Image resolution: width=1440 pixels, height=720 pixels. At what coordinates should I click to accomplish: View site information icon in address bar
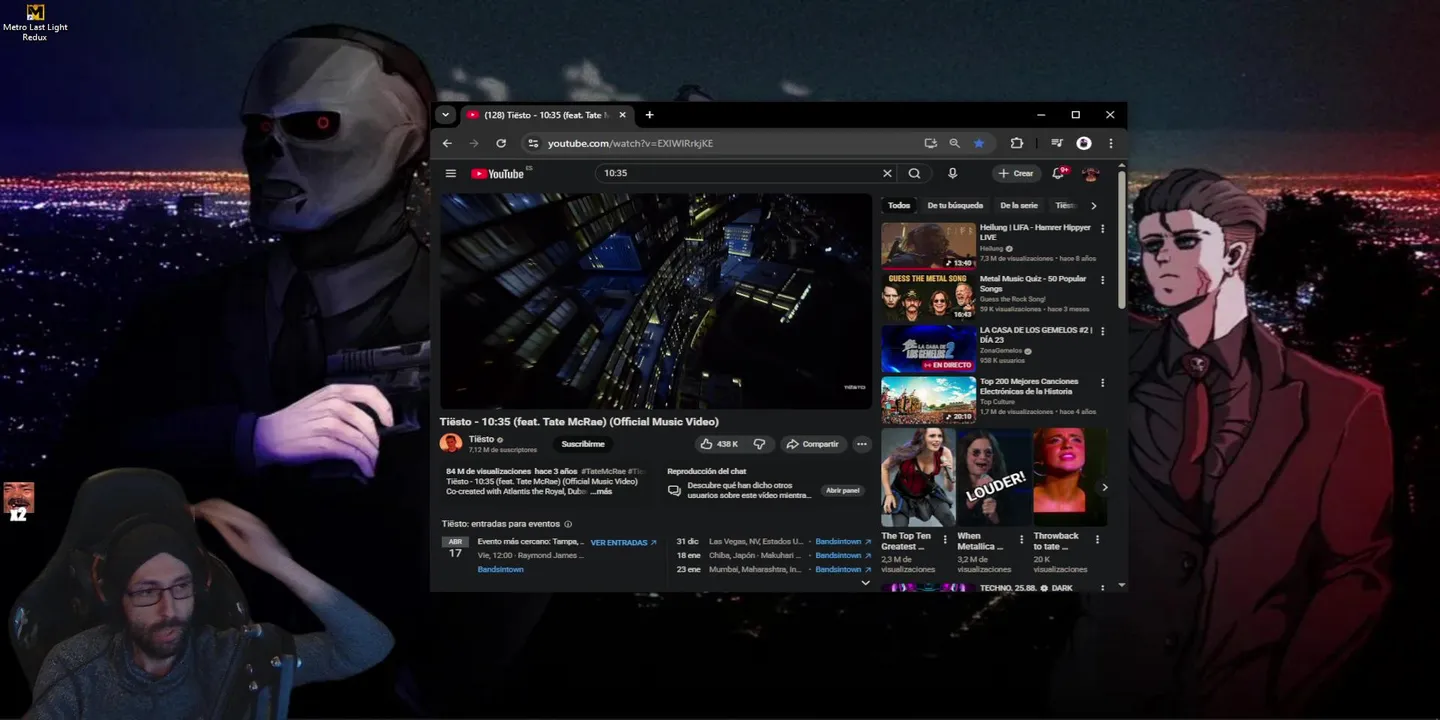(x=533, y=143)
